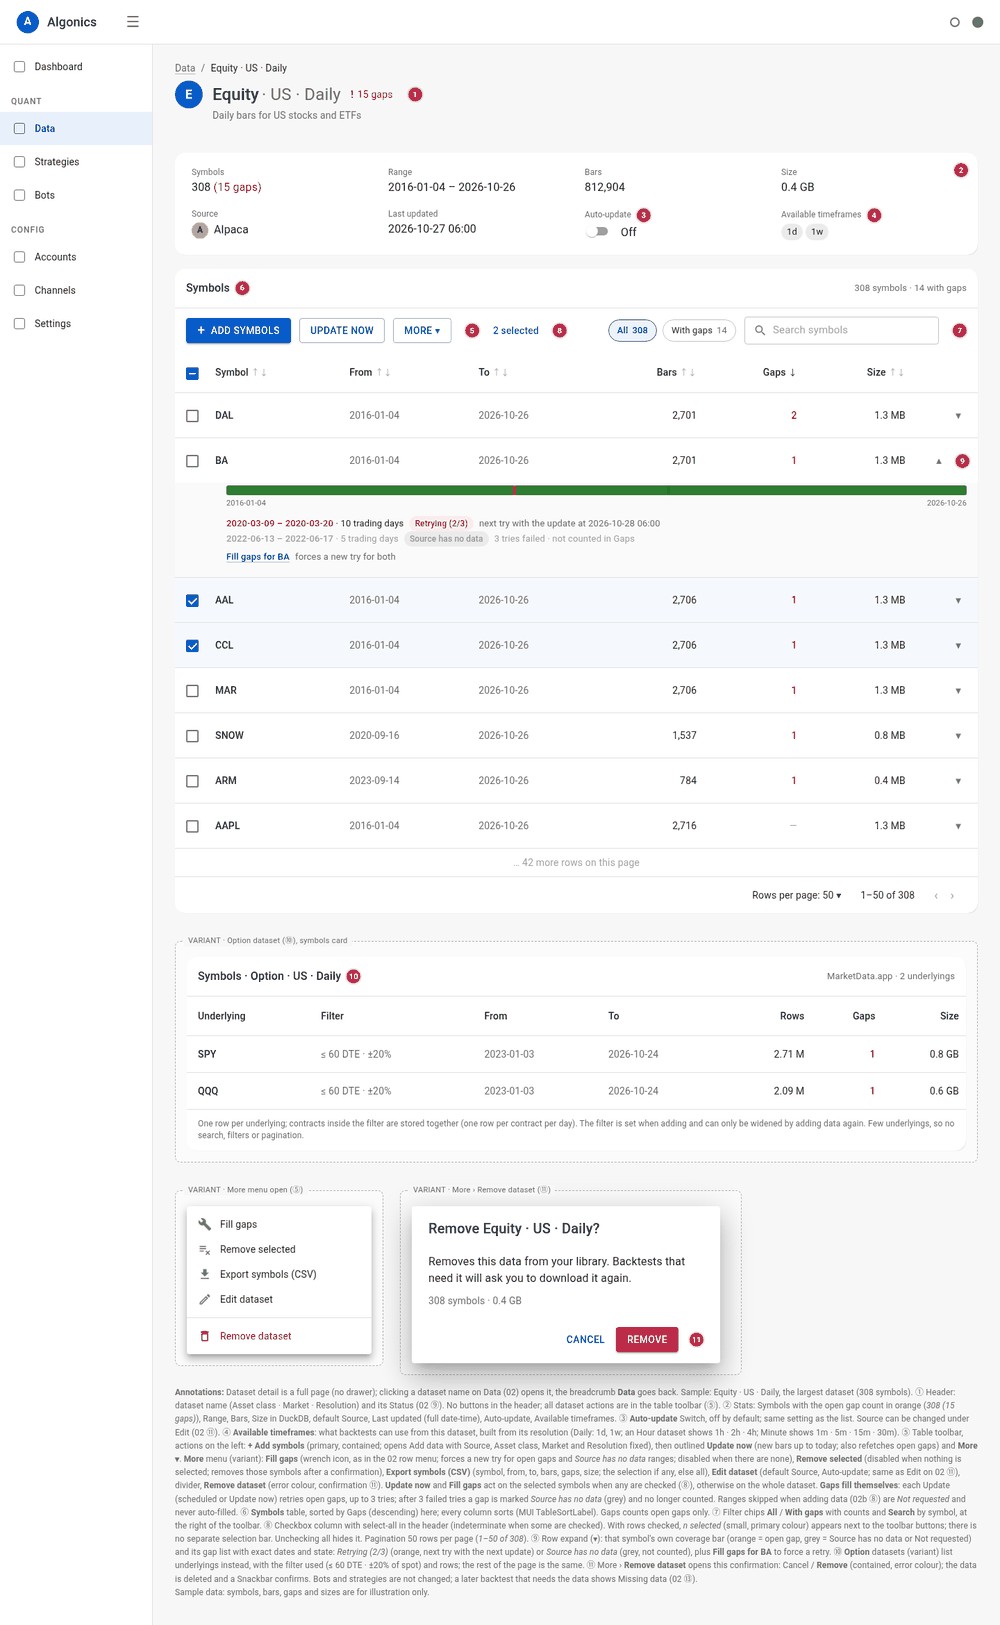
Task: Click the blue Equity "E" avatar icon
Action: 189,95
